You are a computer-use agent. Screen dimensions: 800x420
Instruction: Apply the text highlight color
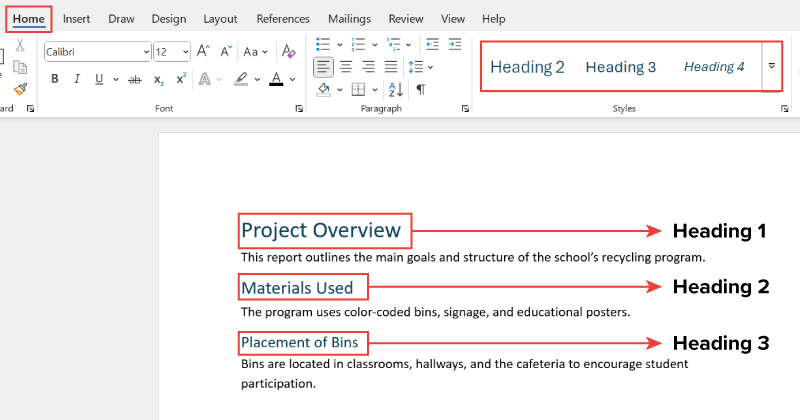pyautogui.click(x=241, y=79)
